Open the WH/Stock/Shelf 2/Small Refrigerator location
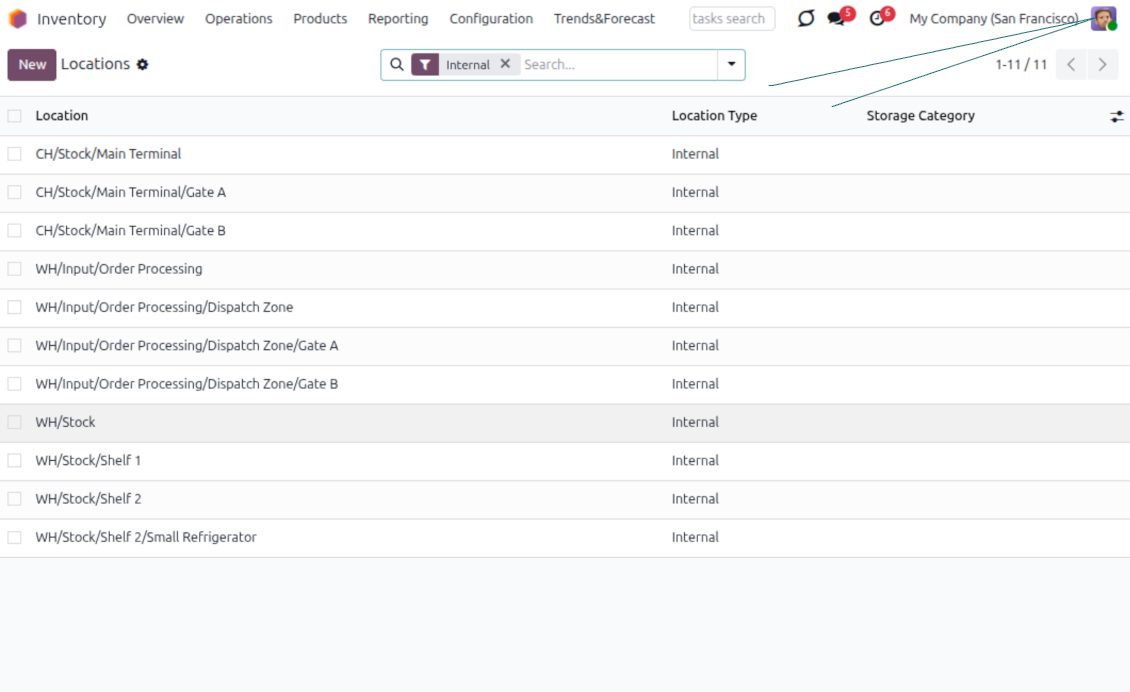 point(146,538)
